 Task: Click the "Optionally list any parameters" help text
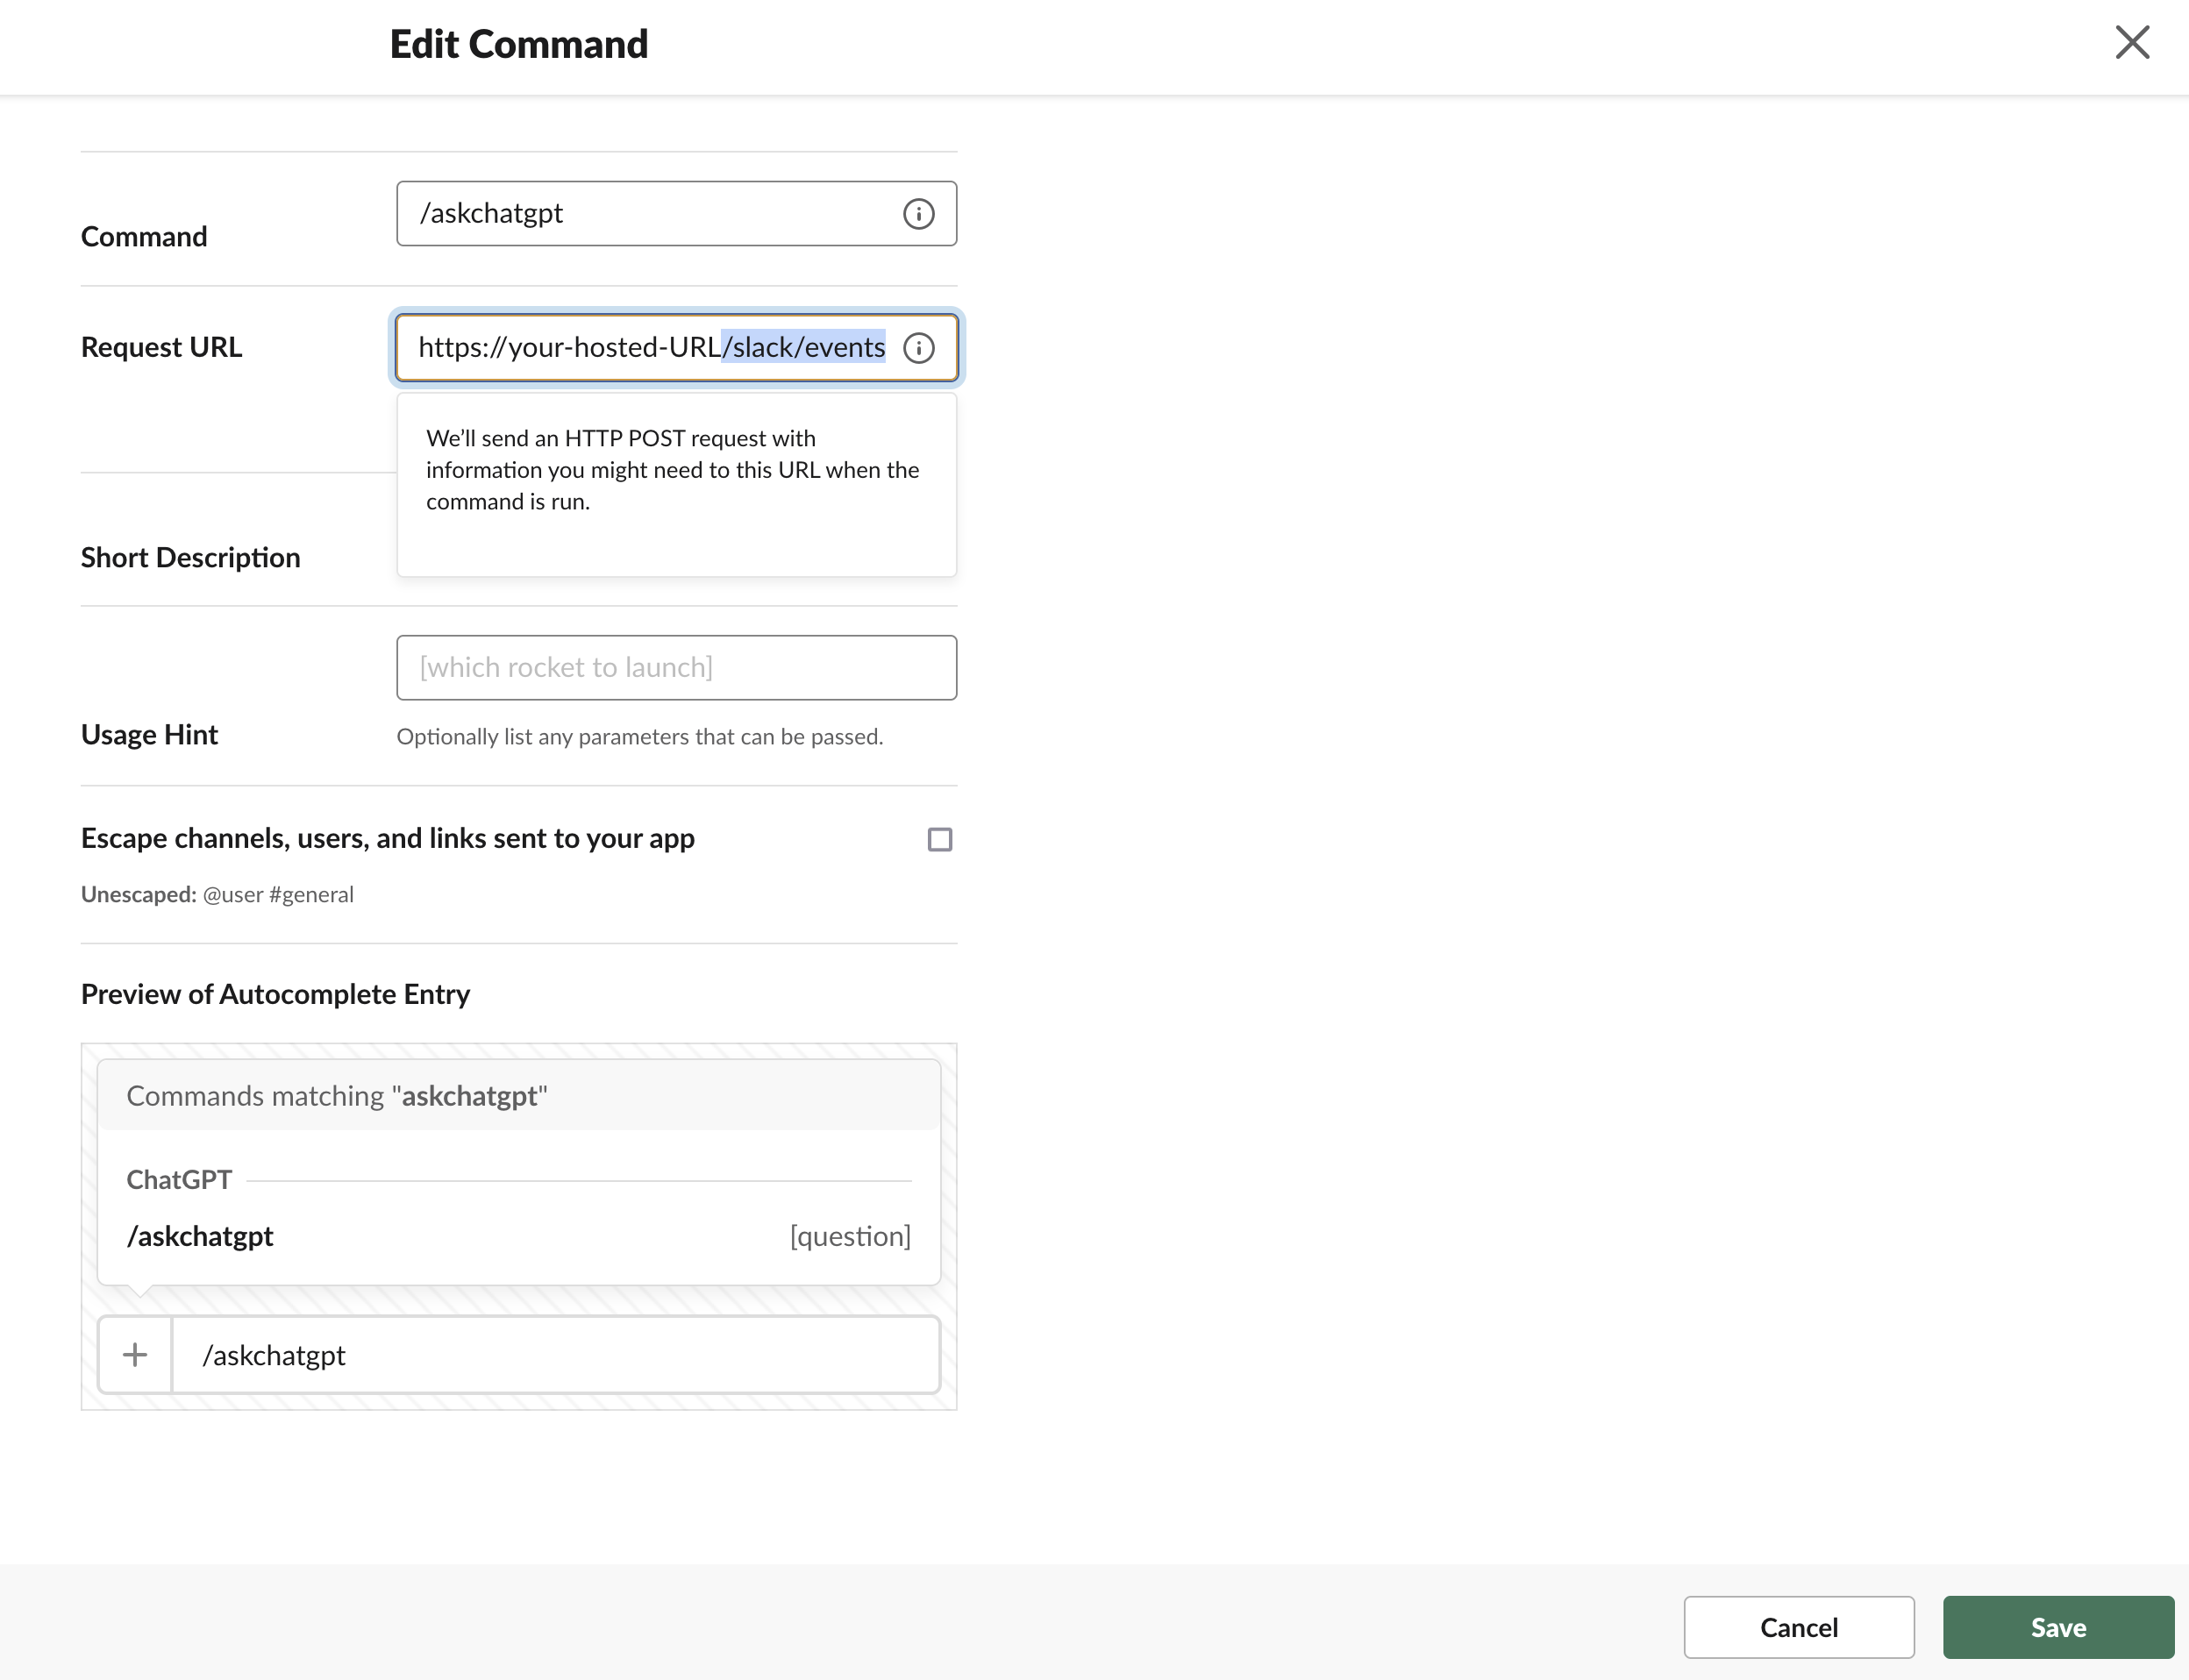639,737
